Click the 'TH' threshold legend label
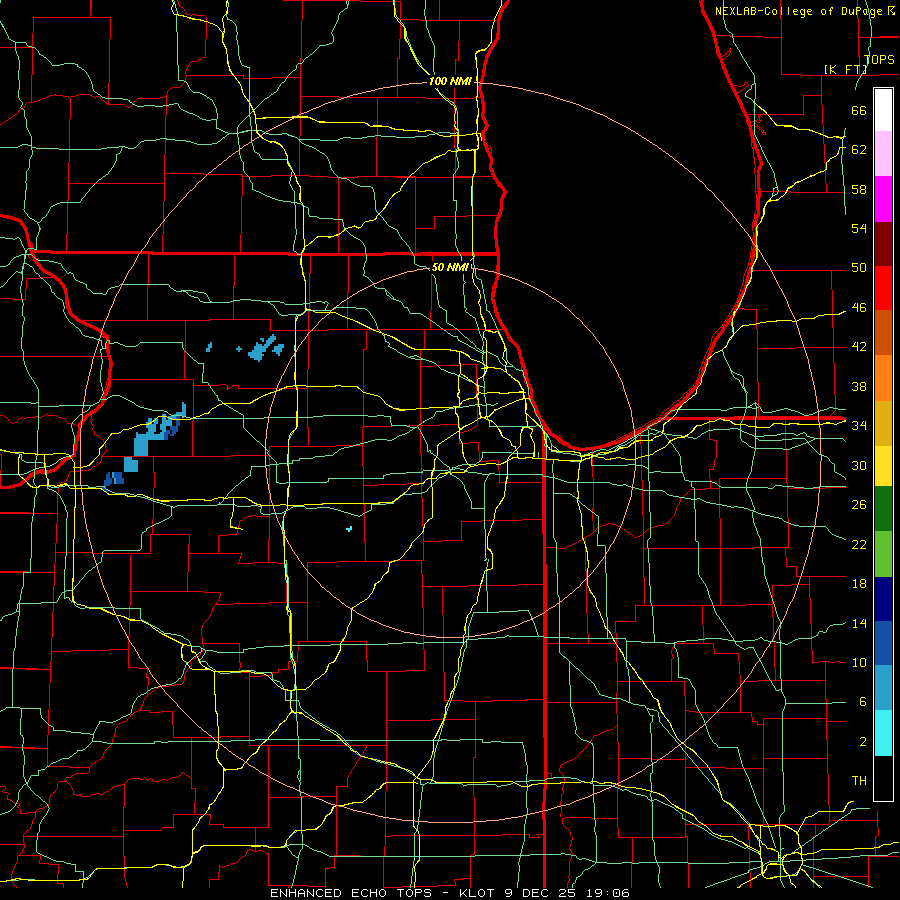Image resolution: width=900 pixels, height=900 pixels. pyautogui.click(x=859, y=781)
